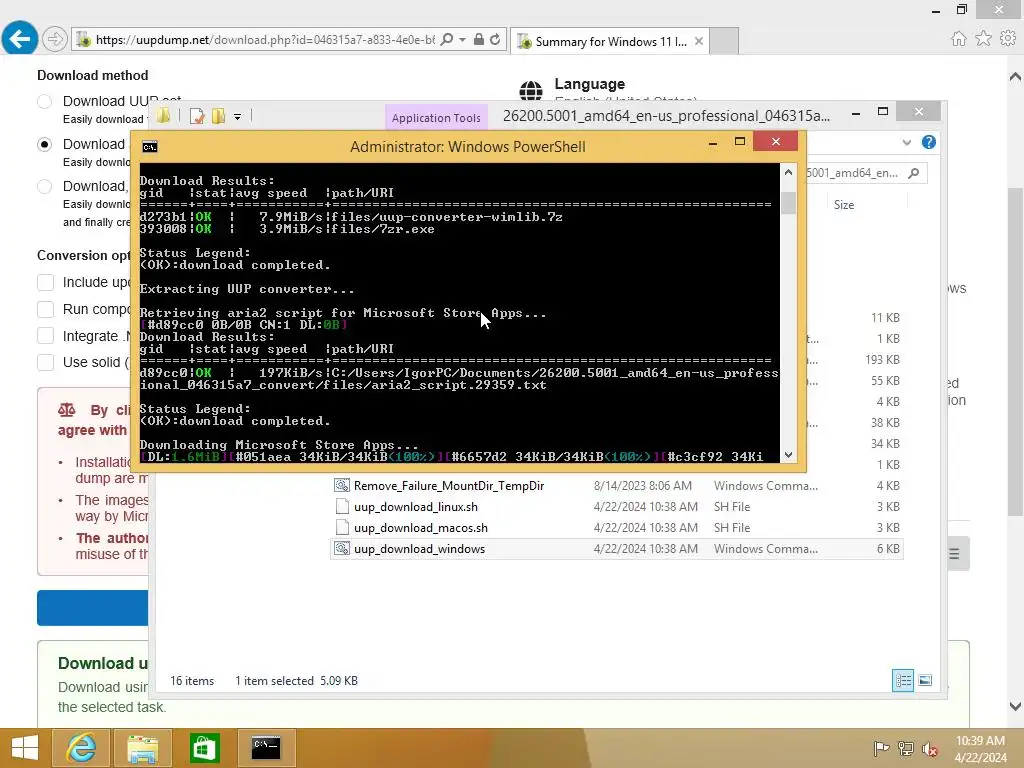The image size is (1024, 768).
Task: Select the uup_download_macos.sh file
Action: tap(421, 528)
